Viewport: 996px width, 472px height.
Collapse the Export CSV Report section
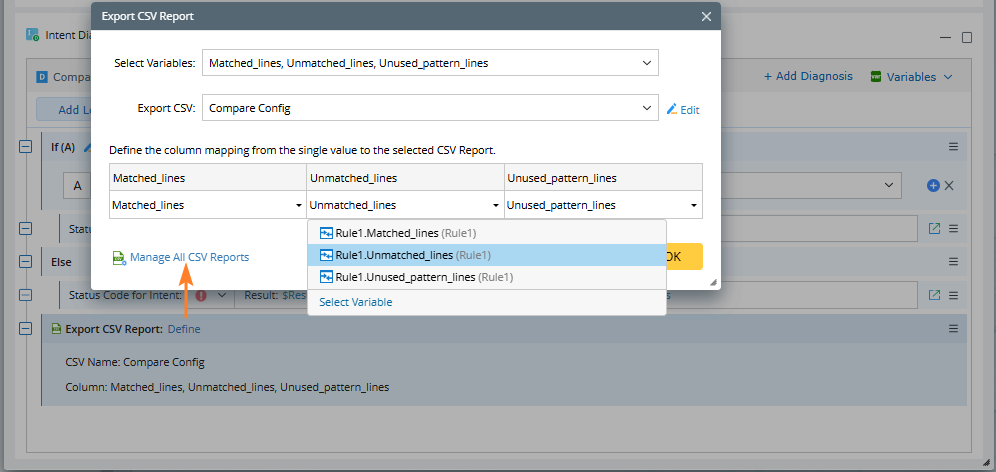(26, 328)
